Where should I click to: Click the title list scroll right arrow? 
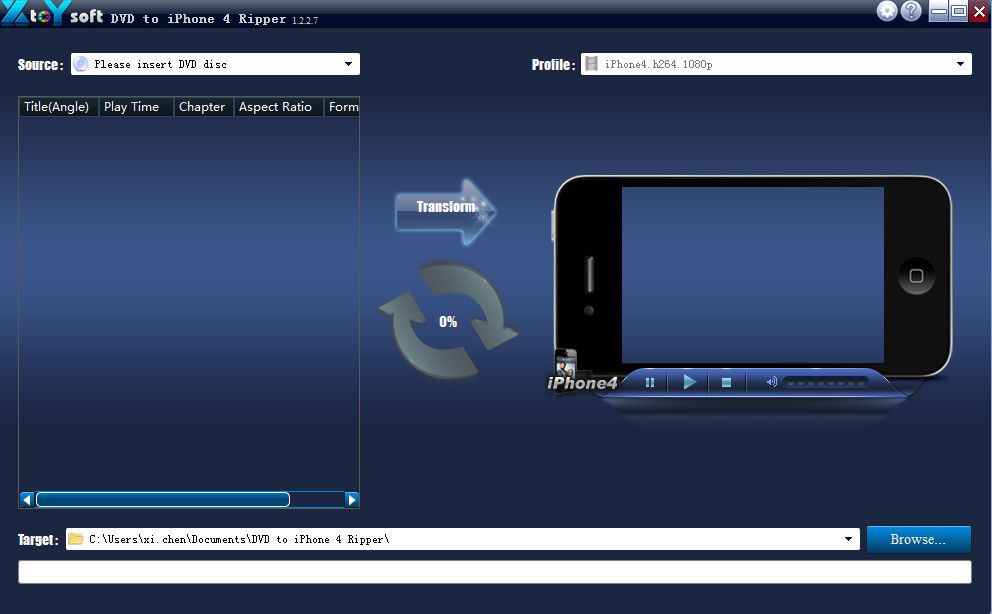(x=352, y=500)
